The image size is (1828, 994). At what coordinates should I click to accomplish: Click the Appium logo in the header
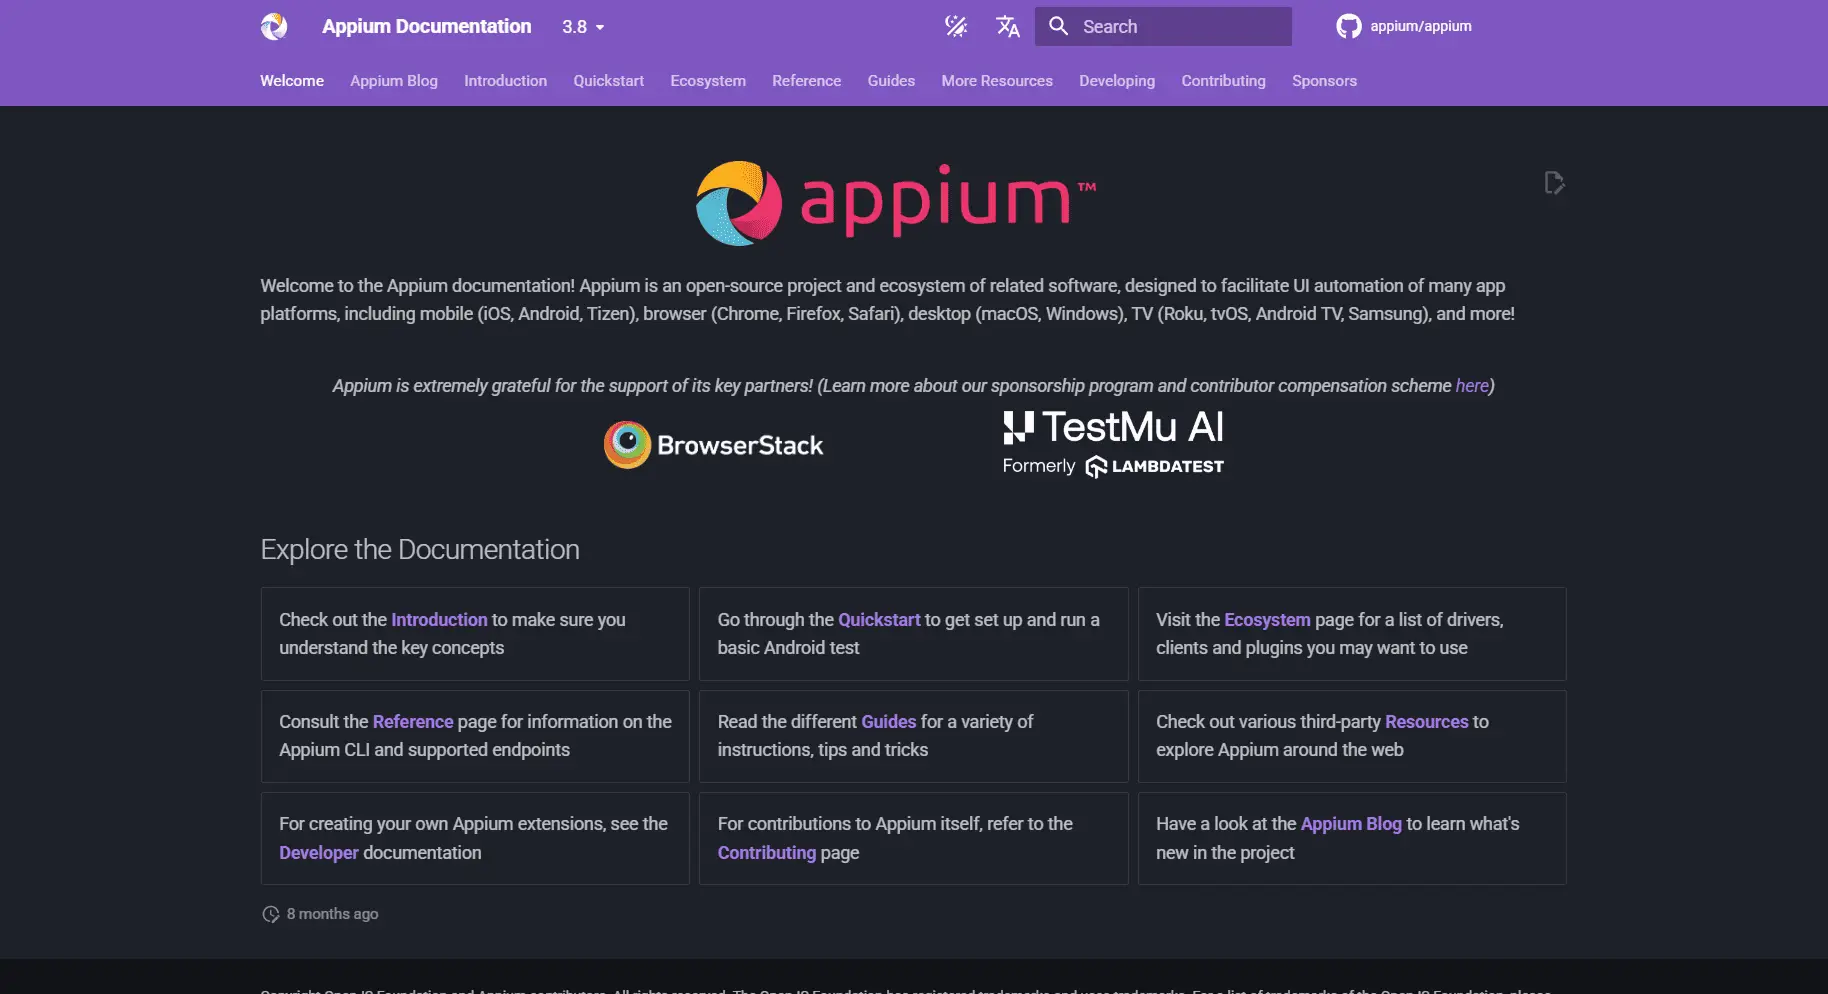coord(274,26)
